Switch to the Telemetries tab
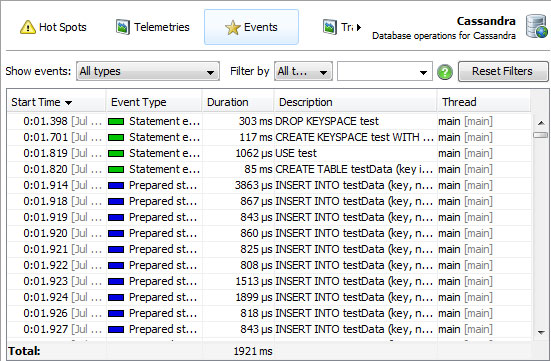This screenshot has height=361, width=551. click(152, 27)
